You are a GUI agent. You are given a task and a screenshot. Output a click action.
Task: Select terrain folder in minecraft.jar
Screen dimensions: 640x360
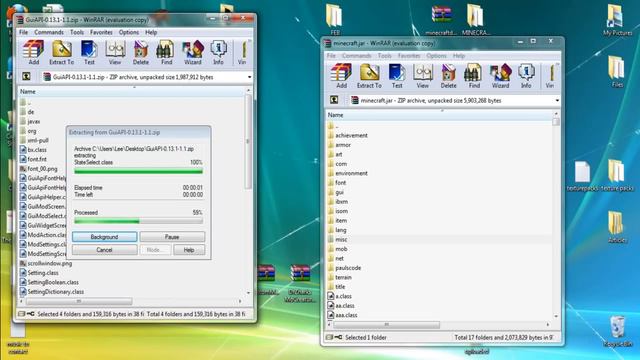coord(340,277)
